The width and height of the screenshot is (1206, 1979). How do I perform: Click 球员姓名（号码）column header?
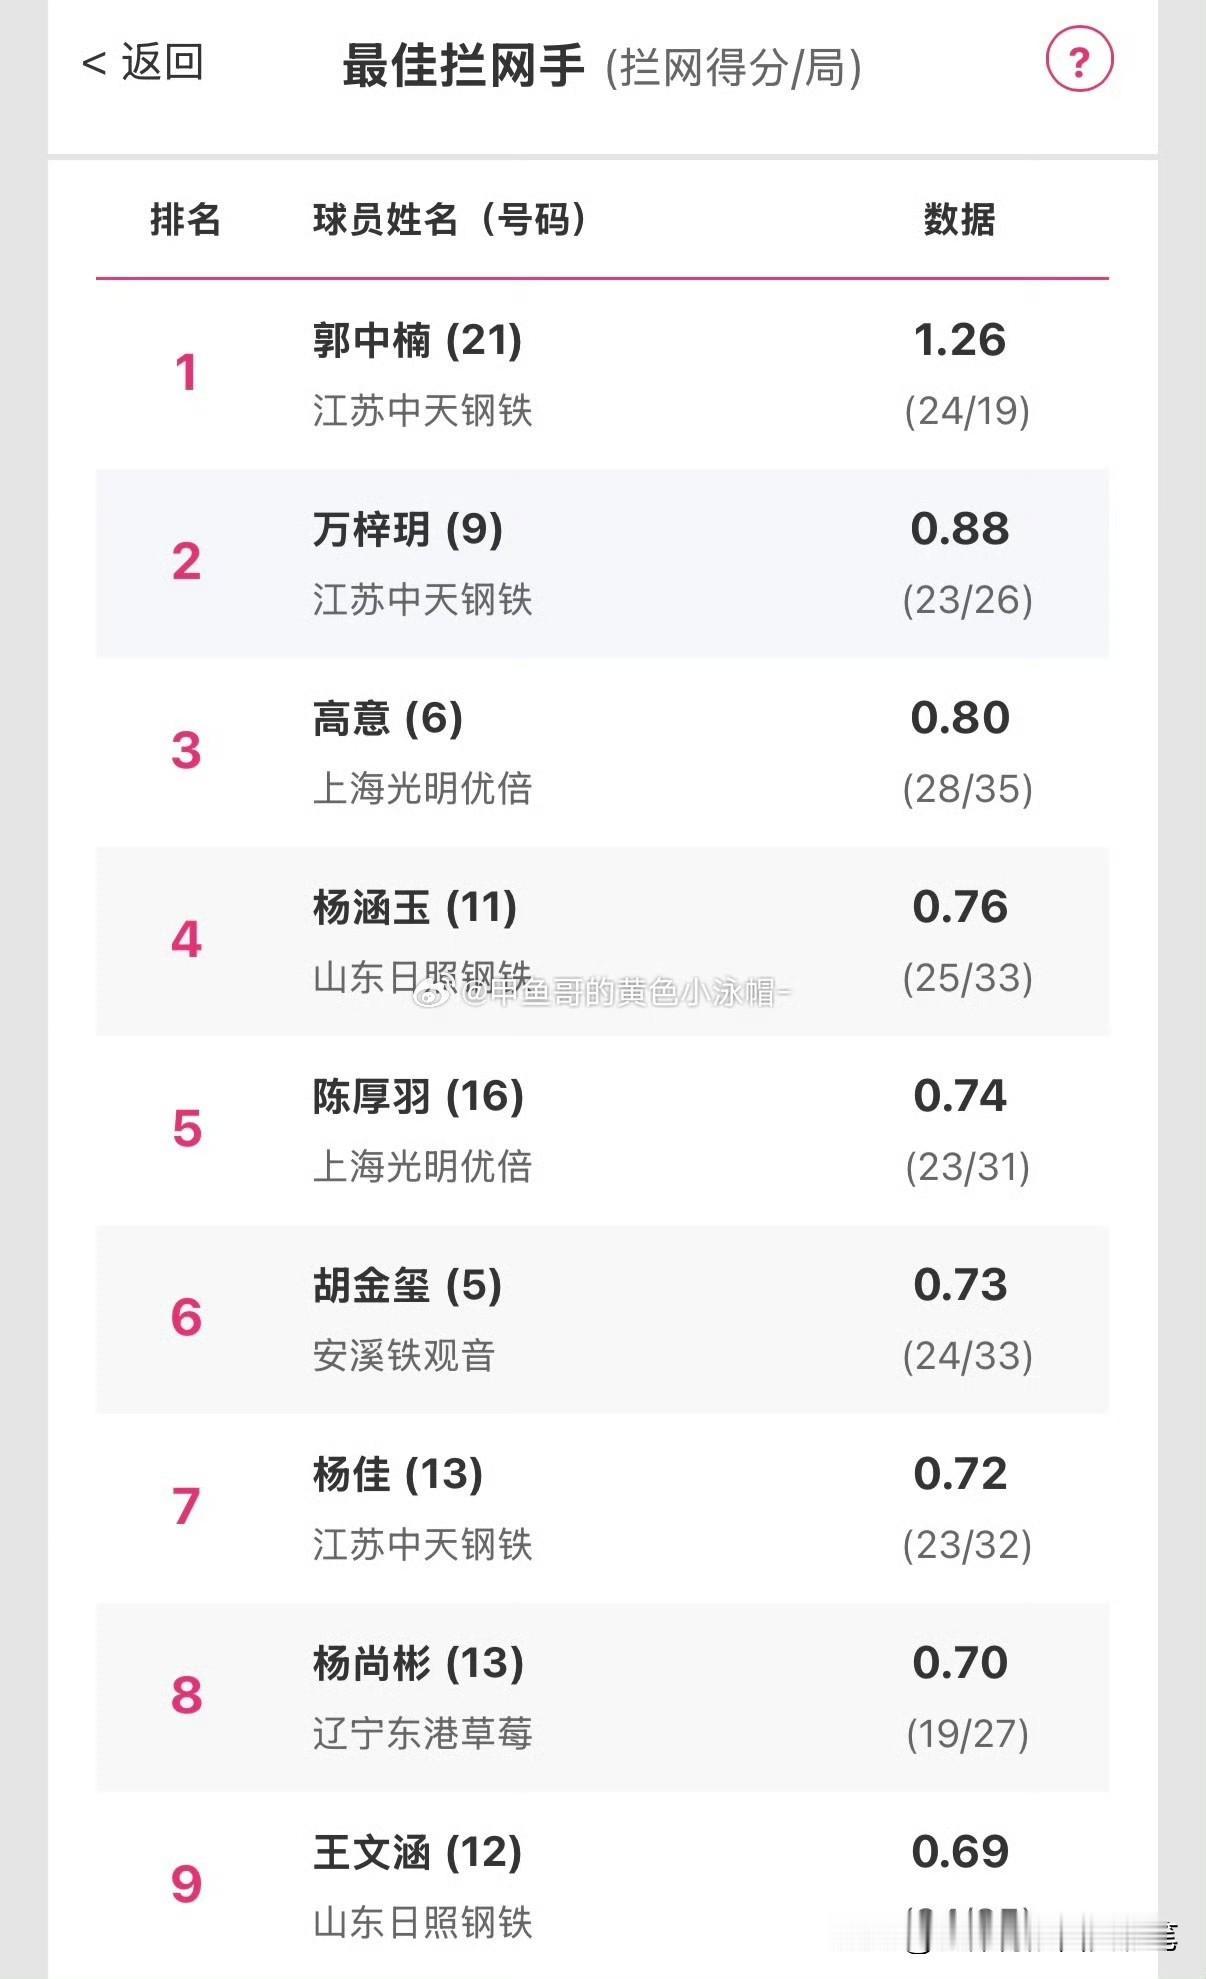(450, 219)
